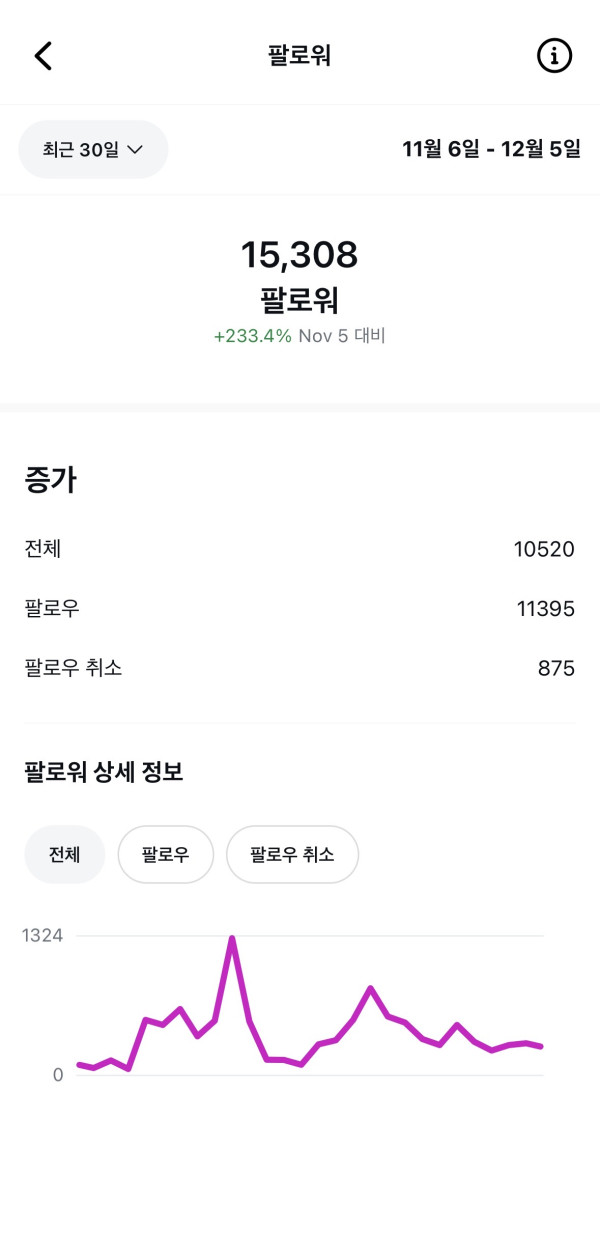This screenshot has height=1233, width=600.
Task: Click the 팔로워 상세 정보 heading
Action: click(103, 772)
